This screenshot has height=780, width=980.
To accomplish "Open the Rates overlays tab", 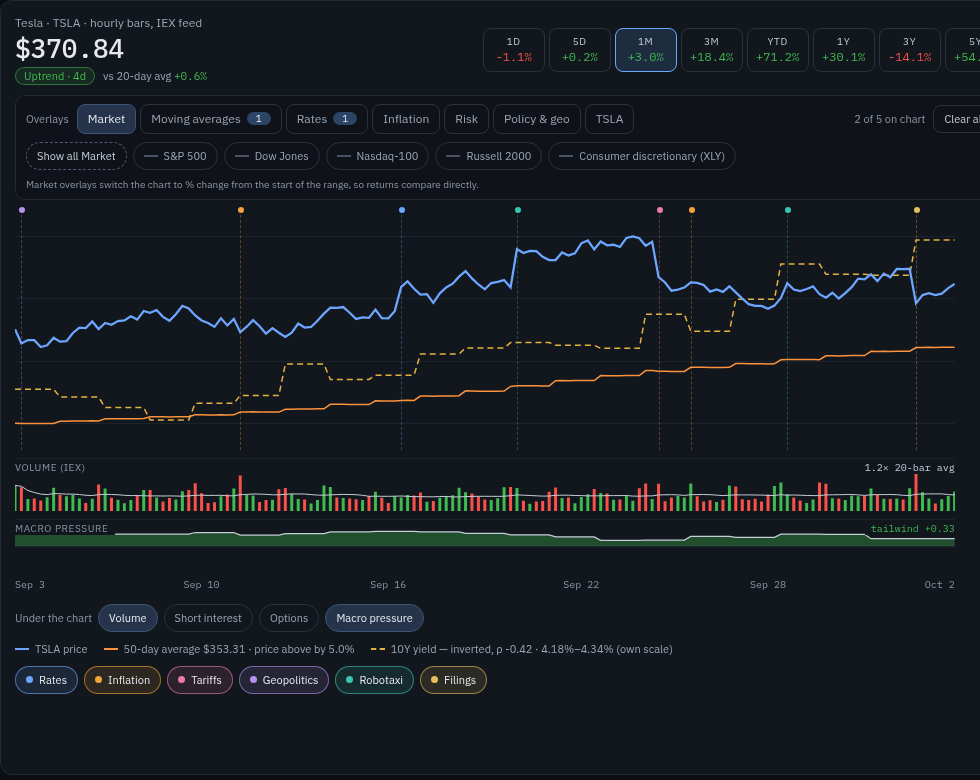I will point(327,119).
